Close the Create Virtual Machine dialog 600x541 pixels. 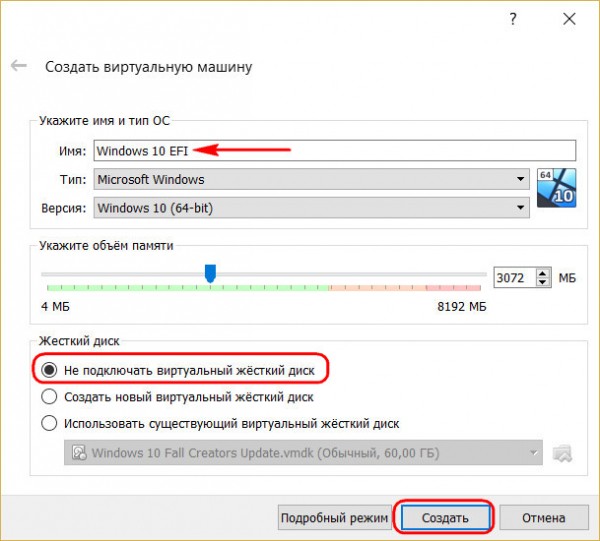[x=569, y=18]
